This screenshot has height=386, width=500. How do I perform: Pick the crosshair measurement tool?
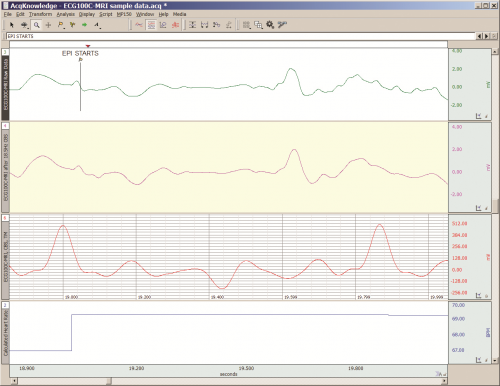[x=48, y=25]
